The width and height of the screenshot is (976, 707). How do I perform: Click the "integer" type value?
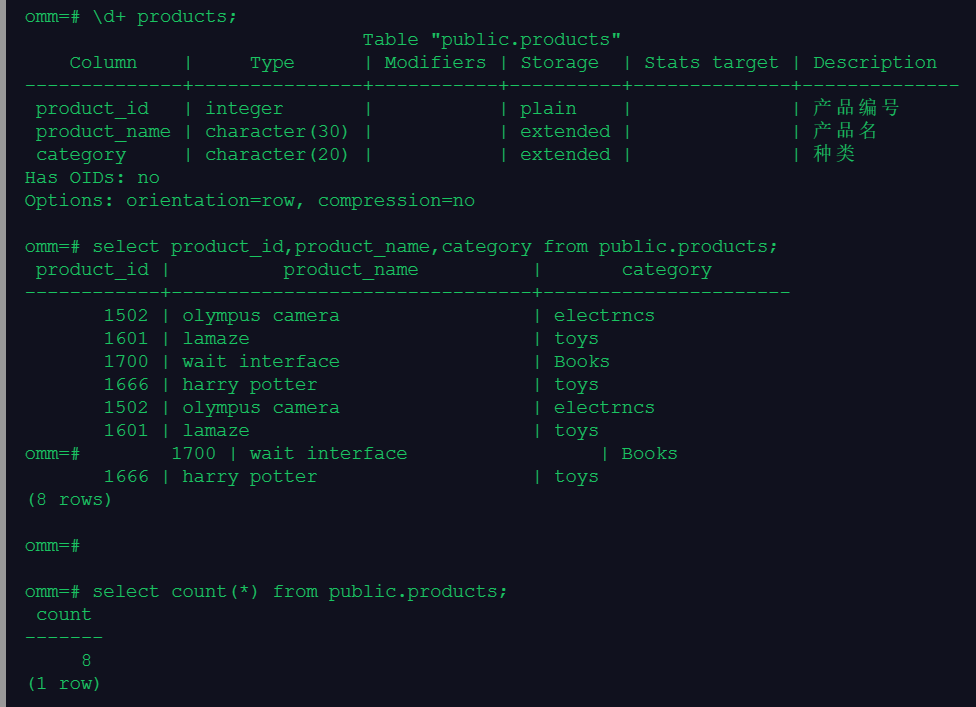coord(244,109)
